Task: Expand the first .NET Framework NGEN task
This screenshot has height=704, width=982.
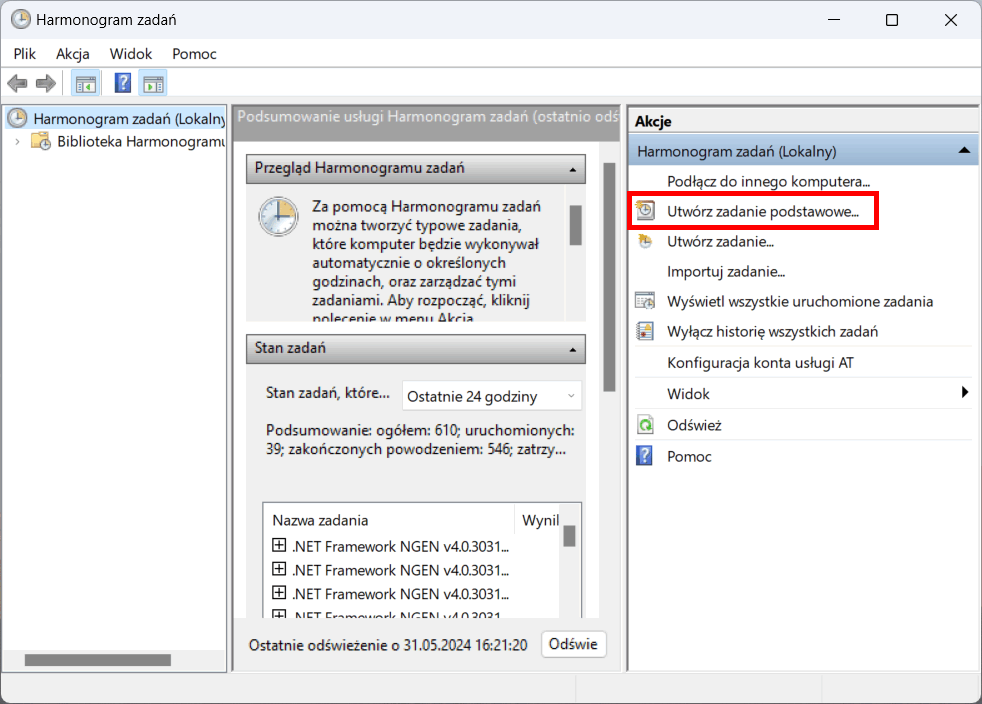Action: pos(280,546)
